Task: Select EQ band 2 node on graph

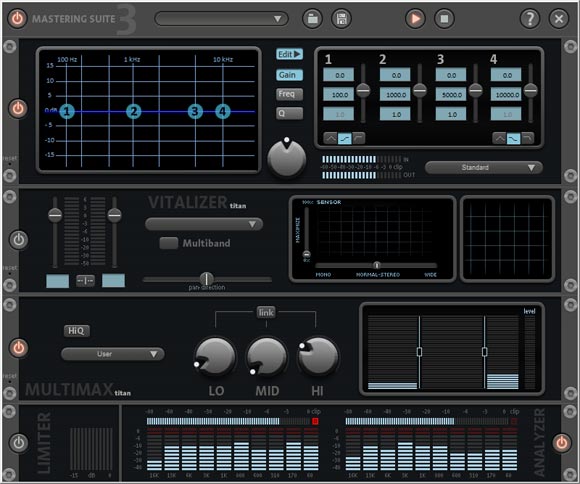Action: pyautogui.click(x=134, y=111)
